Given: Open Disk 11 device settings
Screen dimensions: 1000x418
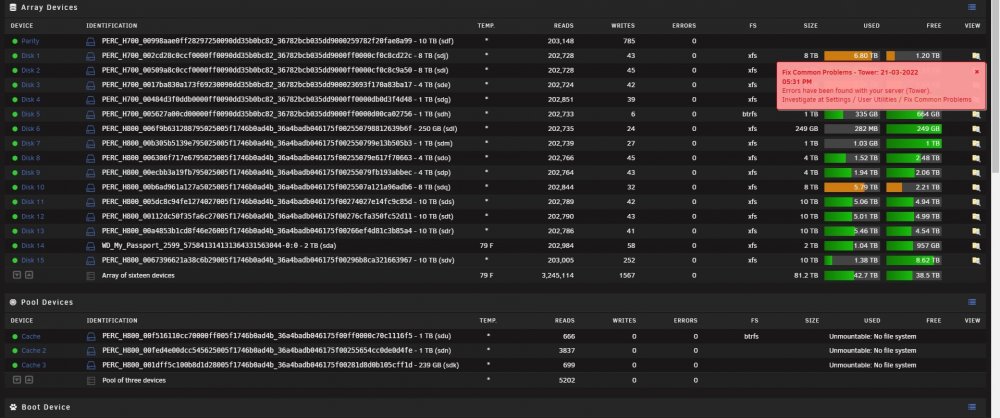Looking at the screenshot, I should click(x=33, y=202).
